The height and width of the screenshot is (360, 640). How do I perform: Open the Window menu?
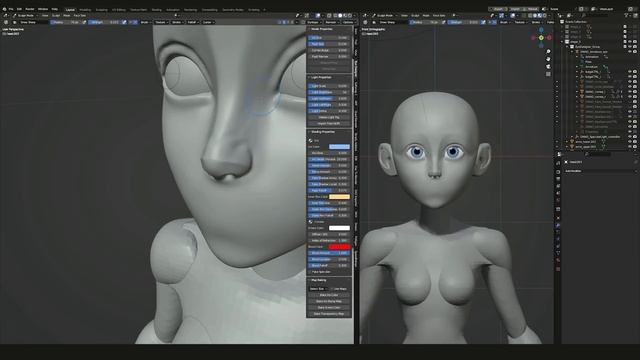(x=43, y=9)
